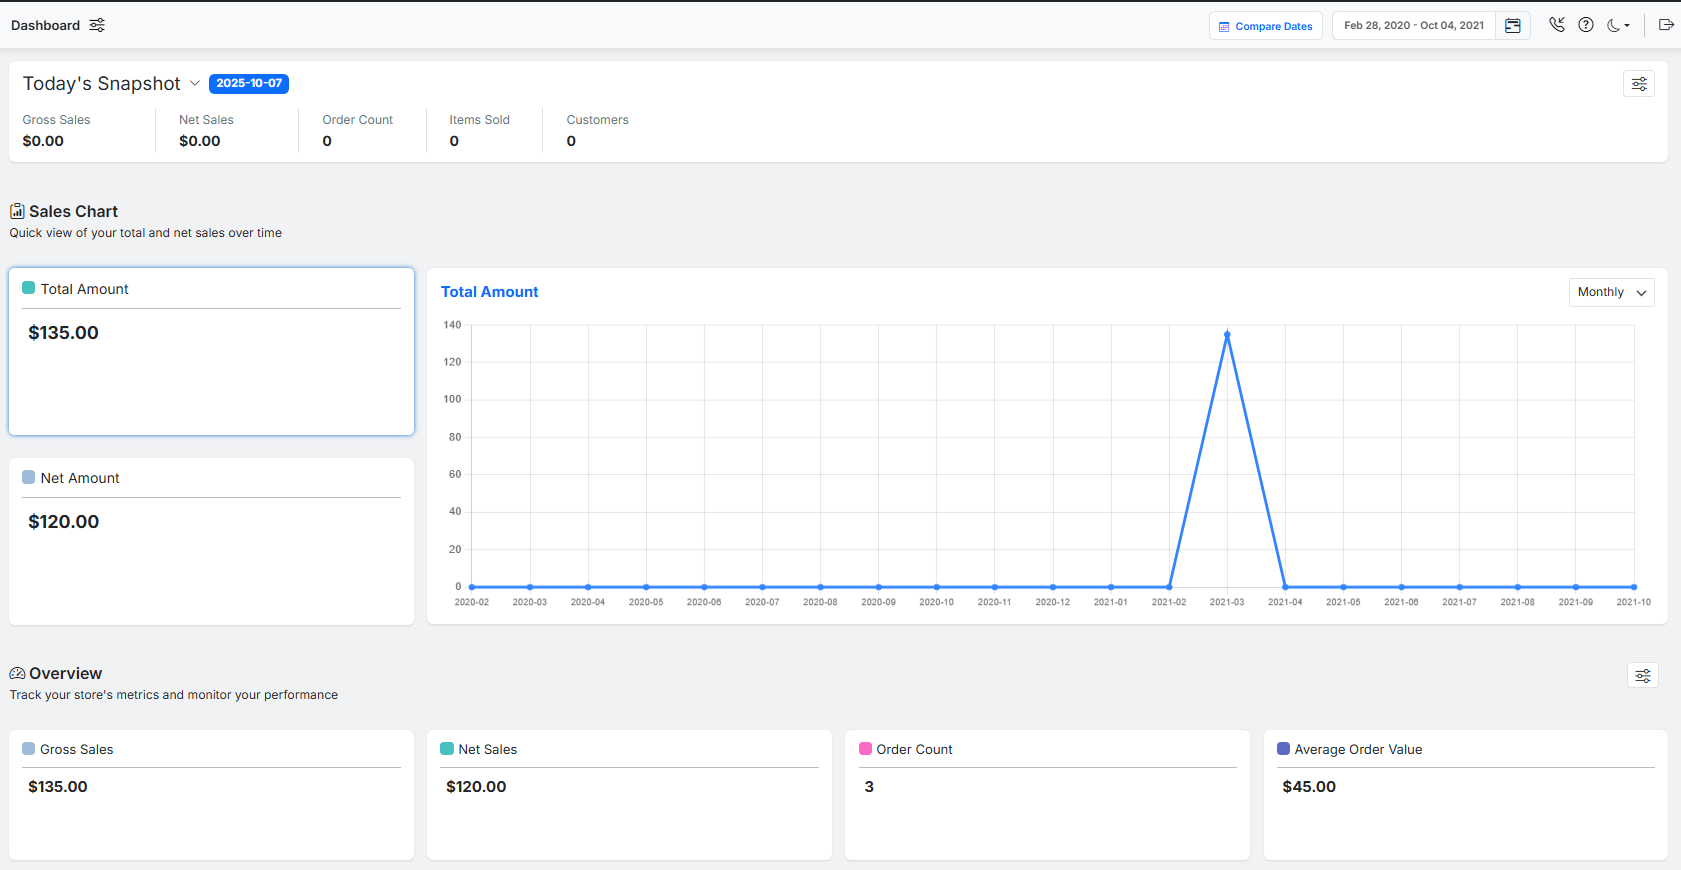Click the $120.00 Net Amount value
The height and width of the screenshot is (870, 1681).
click(x=63, y=522)
